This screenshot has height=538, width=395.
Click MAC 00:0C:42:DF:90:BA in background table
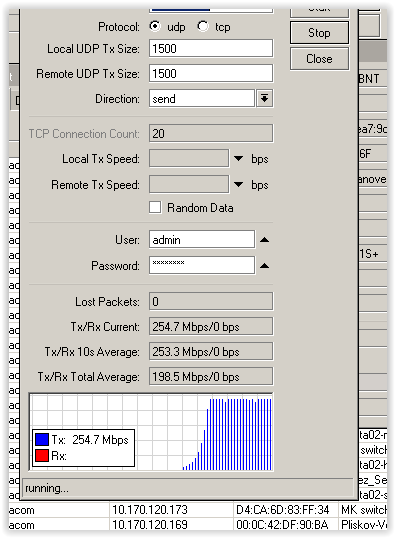coord(282,525)
